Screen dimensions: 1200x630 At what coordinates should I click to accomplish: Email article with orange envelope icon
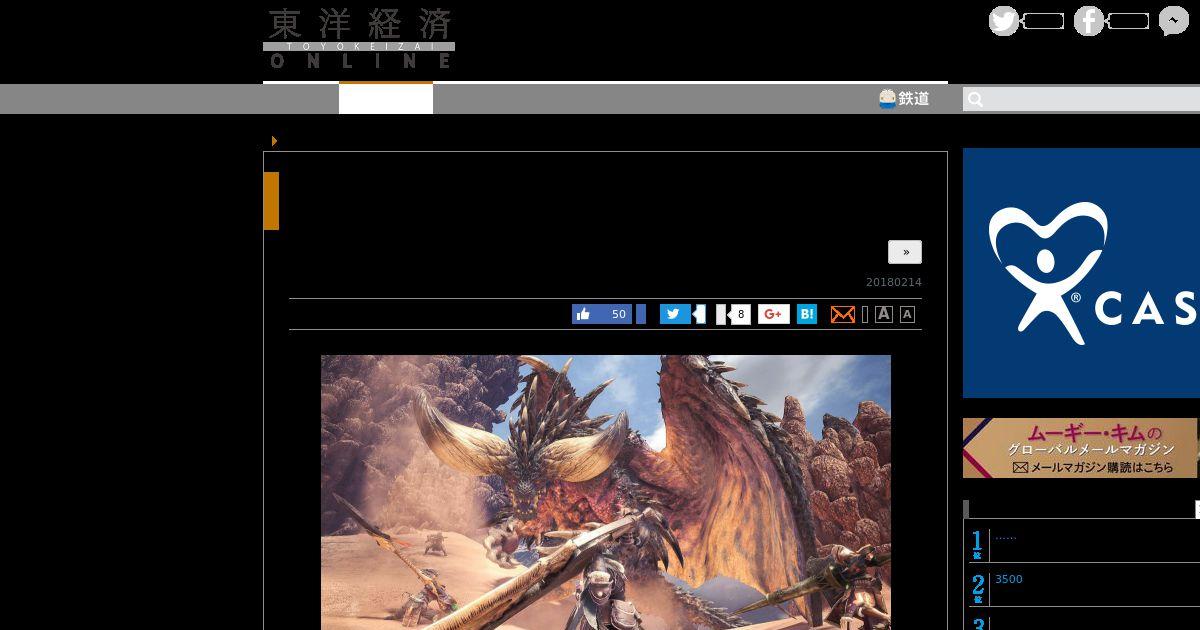843,314
